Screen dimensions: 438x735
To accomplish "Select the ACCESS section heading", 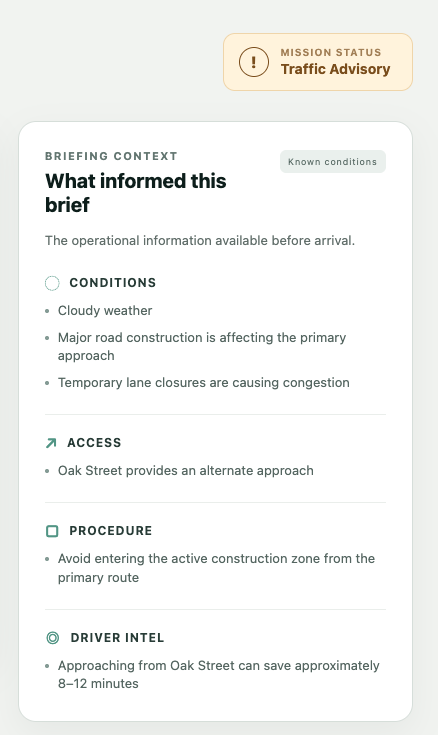I will (x=94, y=442).
